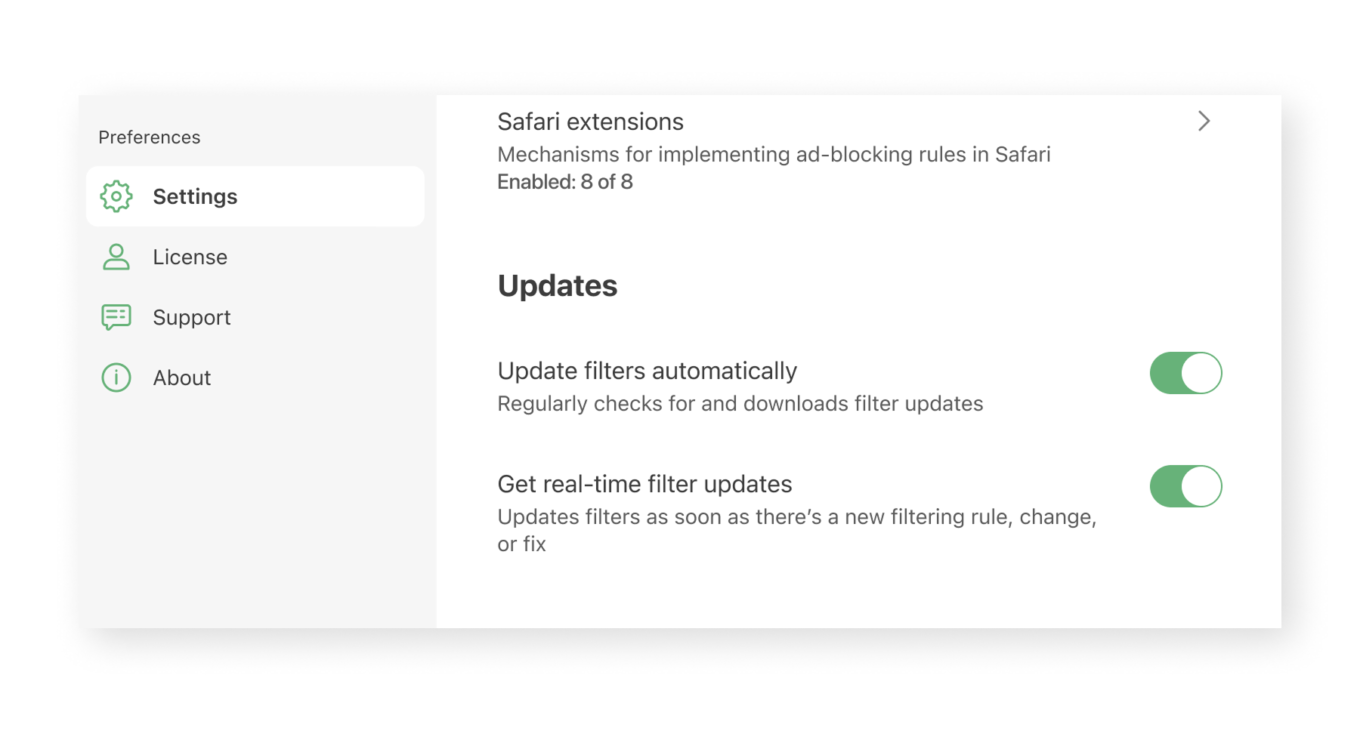Select Settings in the Preferences sidebar
The height and width of the screenshot is (755, 1360).
tap(195, 197)
